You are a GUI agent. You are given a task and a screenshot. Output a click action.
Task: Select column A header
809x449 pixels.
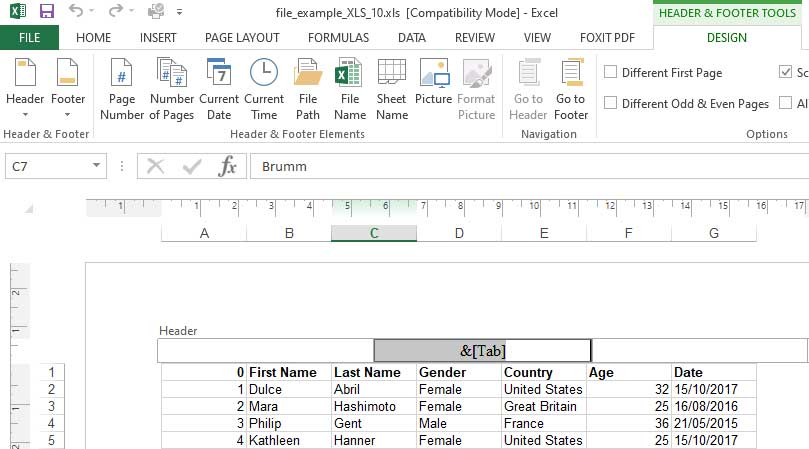click(204, 233)
